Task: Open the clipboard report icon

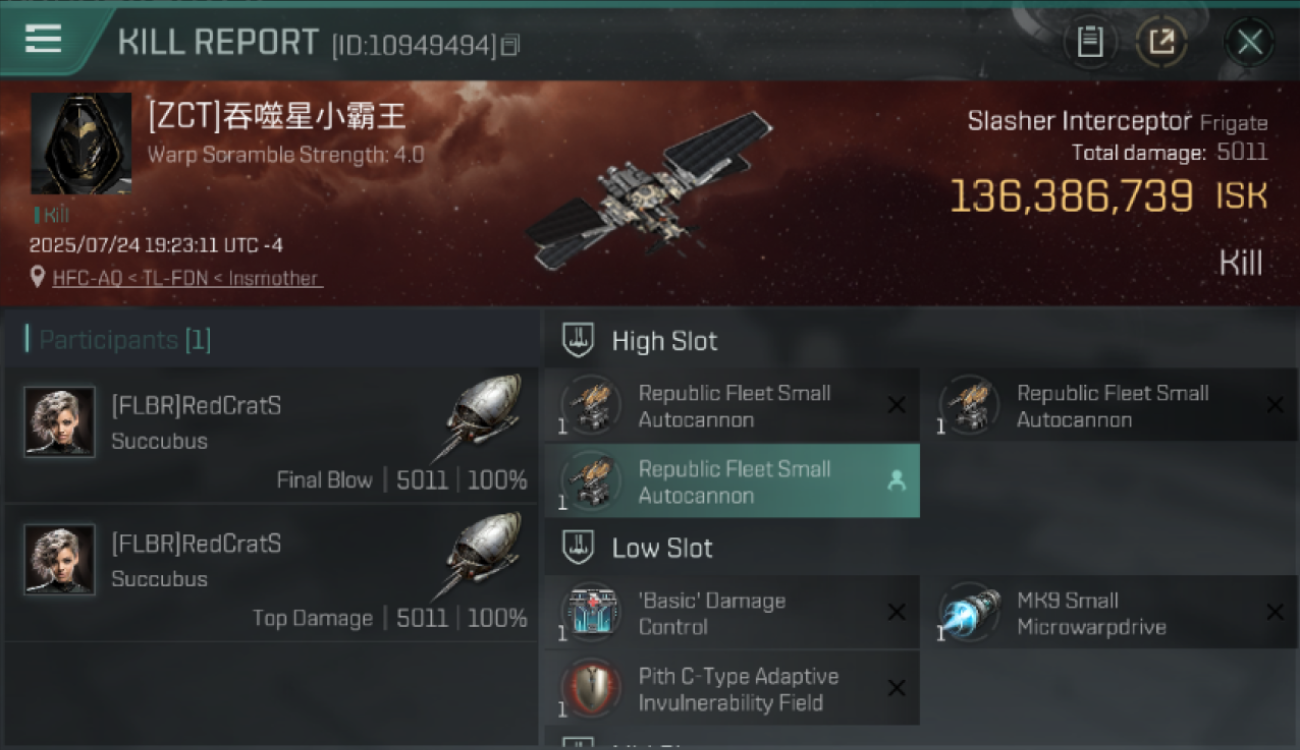Action: pyautogui.click(x=1090, y=42)
